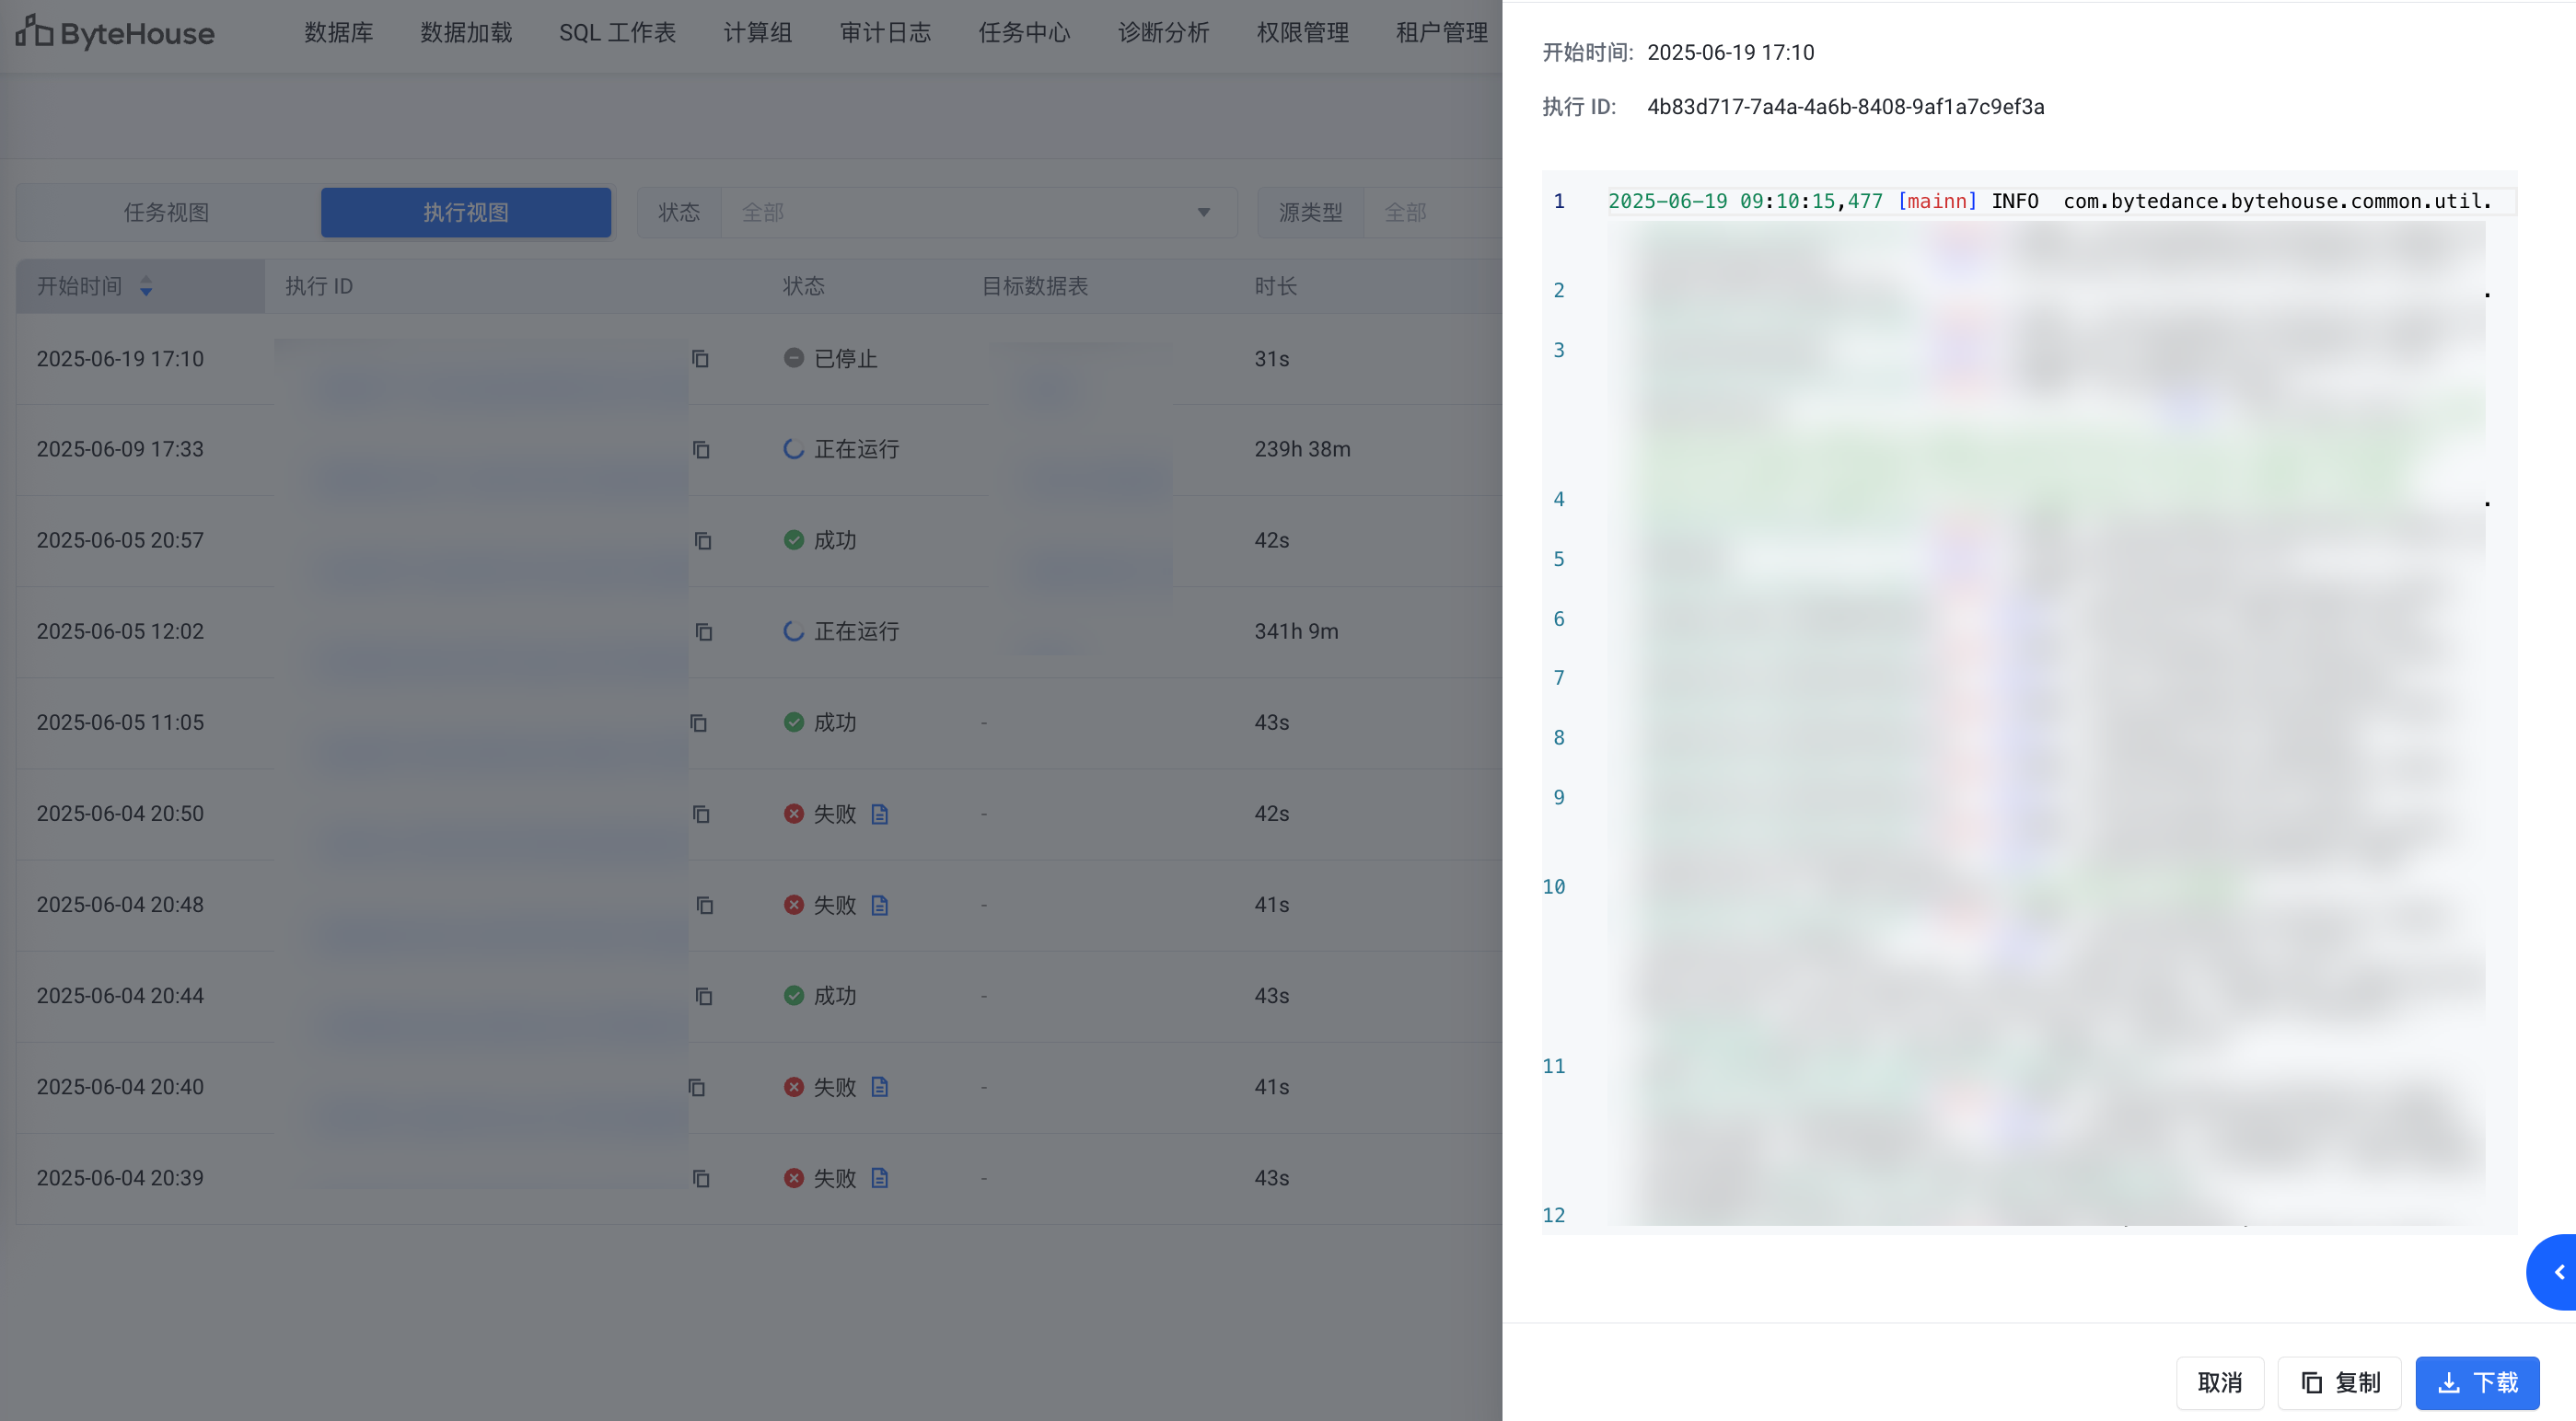Copy execution ID of the 2025-06-19 17:10 row
Screen dimensions: 2576x1421
click(x=700, y=358)
